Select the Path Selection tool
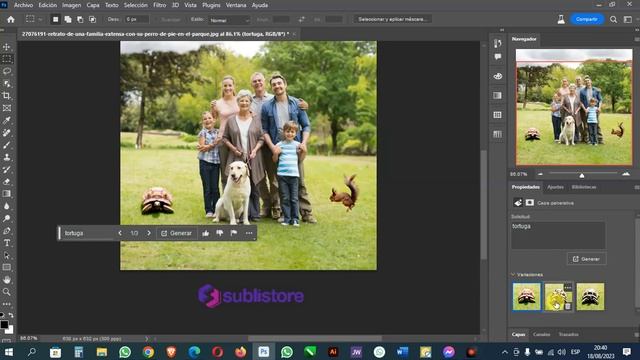 (7, 255)
